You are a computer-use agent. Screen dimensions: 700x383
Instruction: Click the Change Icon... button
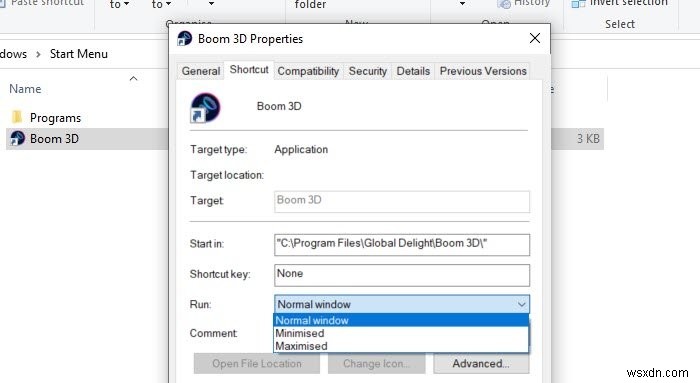(x=376, y=363)
